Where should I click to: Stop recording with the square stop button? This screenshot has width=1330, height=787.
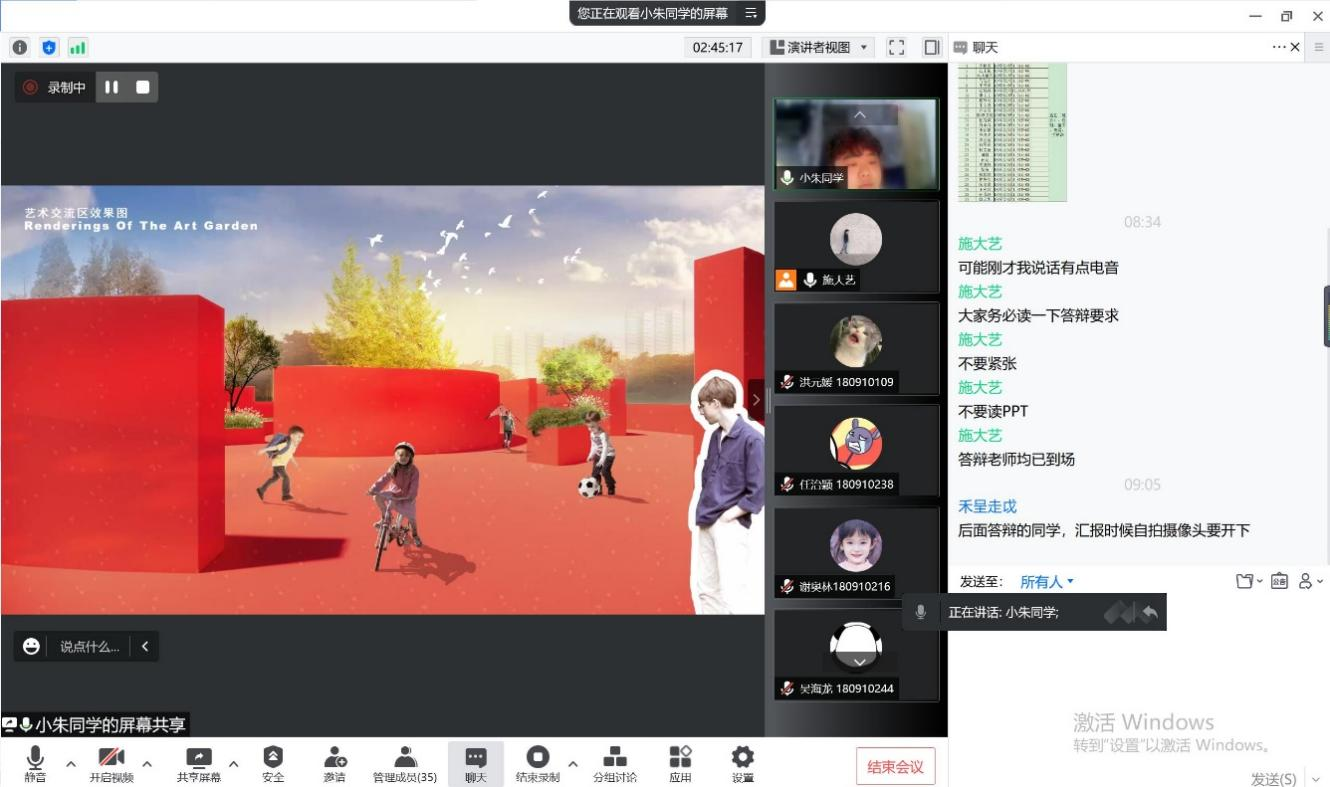pyautogui.click(x=143, y=87)
